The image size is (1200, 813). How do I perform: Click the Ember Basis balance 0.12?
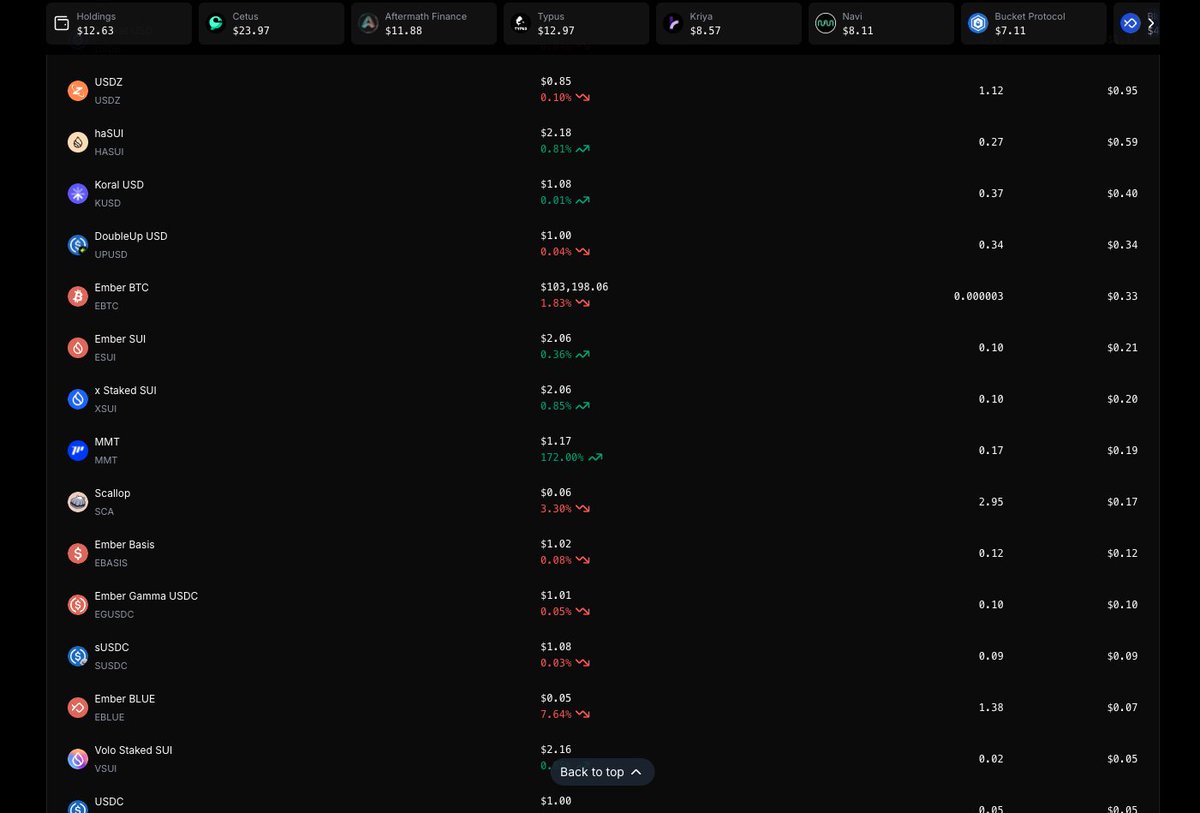pos(991,553)
